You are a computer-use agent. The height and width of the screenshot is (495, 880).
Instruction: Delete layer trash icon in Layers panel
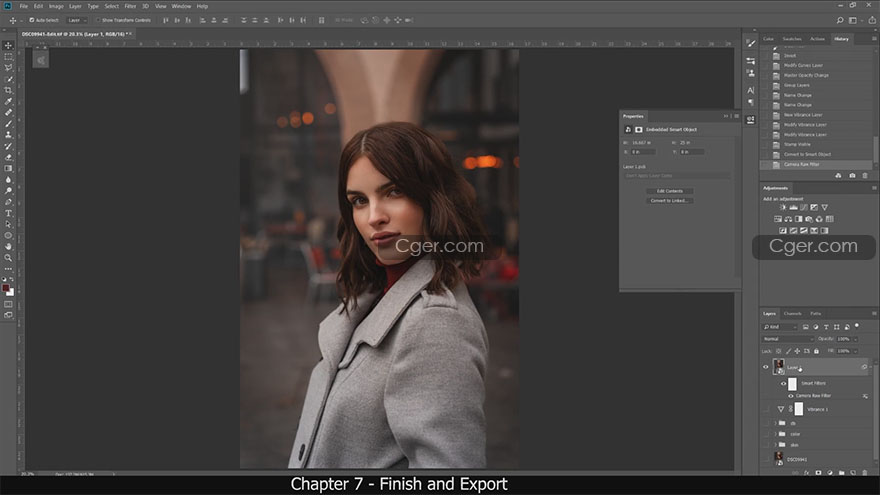[x=865, y=473]
